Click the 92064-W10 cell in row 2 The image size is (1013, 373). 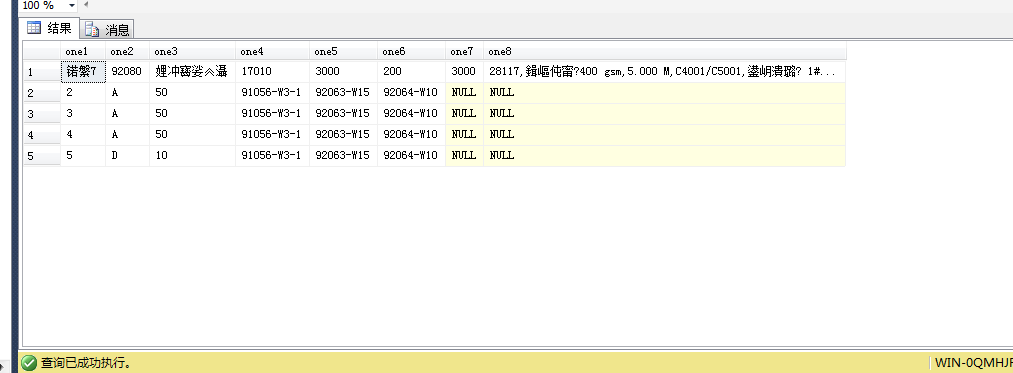tap(412, 93)
